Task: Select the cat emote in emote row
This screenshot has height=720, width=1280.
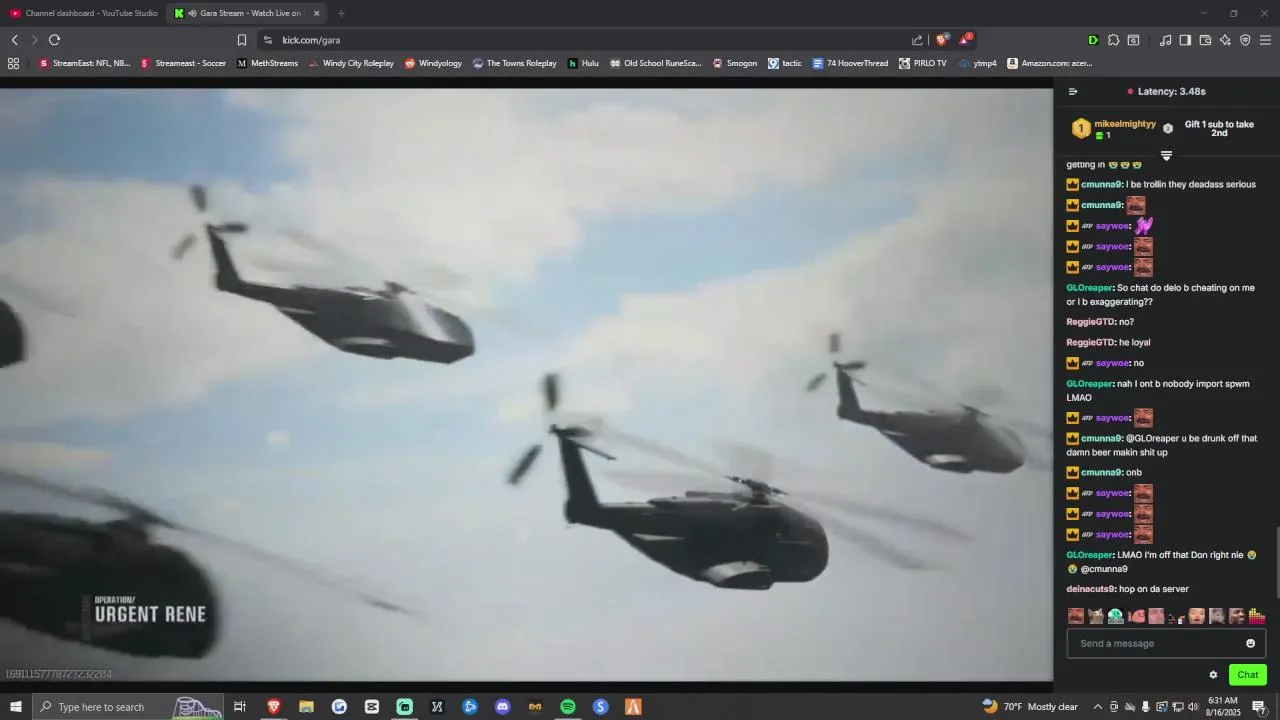Action: pyautogui.click(x=1096, y=616)
